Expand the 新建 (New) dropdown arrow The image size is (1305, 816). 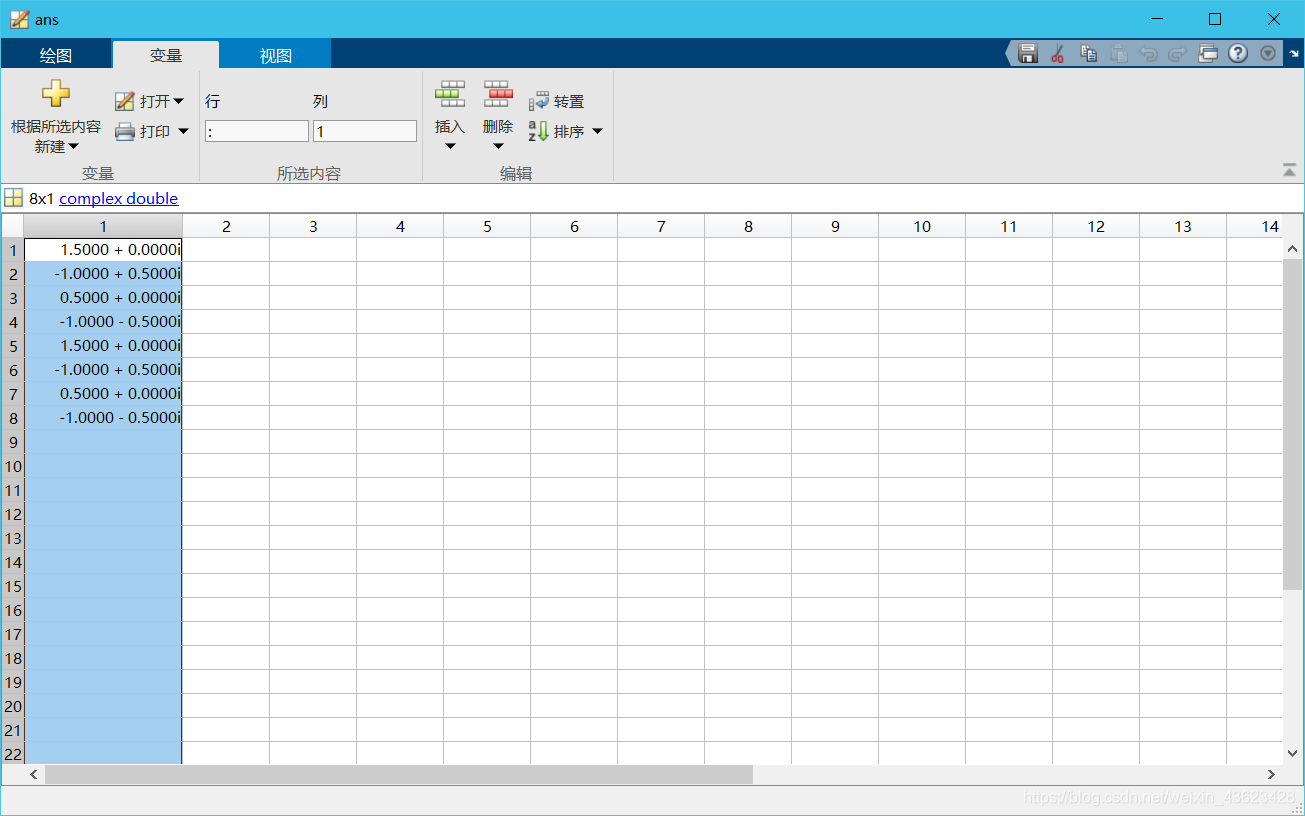point(73,147)
